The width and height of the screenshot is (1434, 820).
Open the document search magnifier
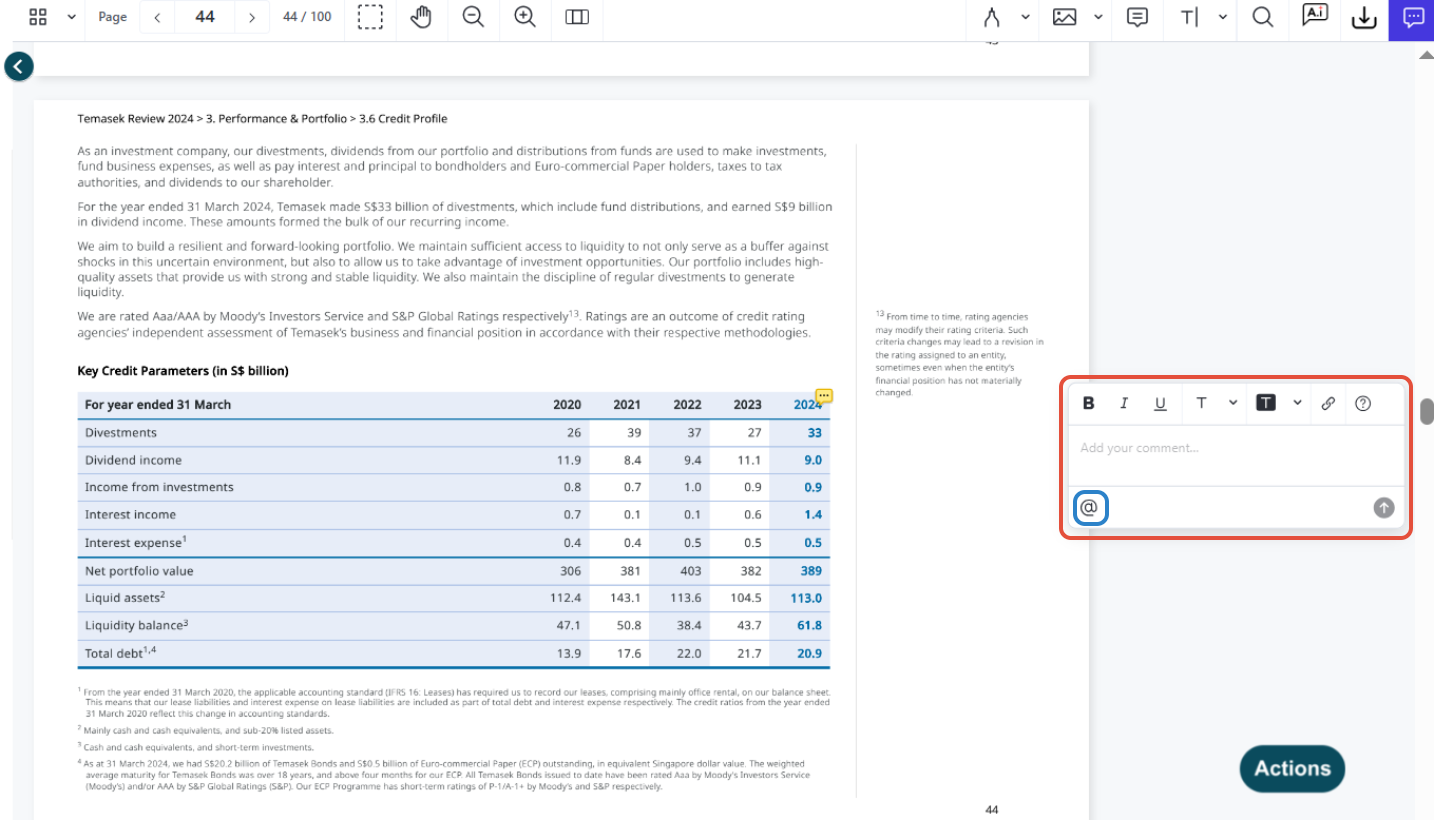pyautogui.click(x=1263, y=17)
